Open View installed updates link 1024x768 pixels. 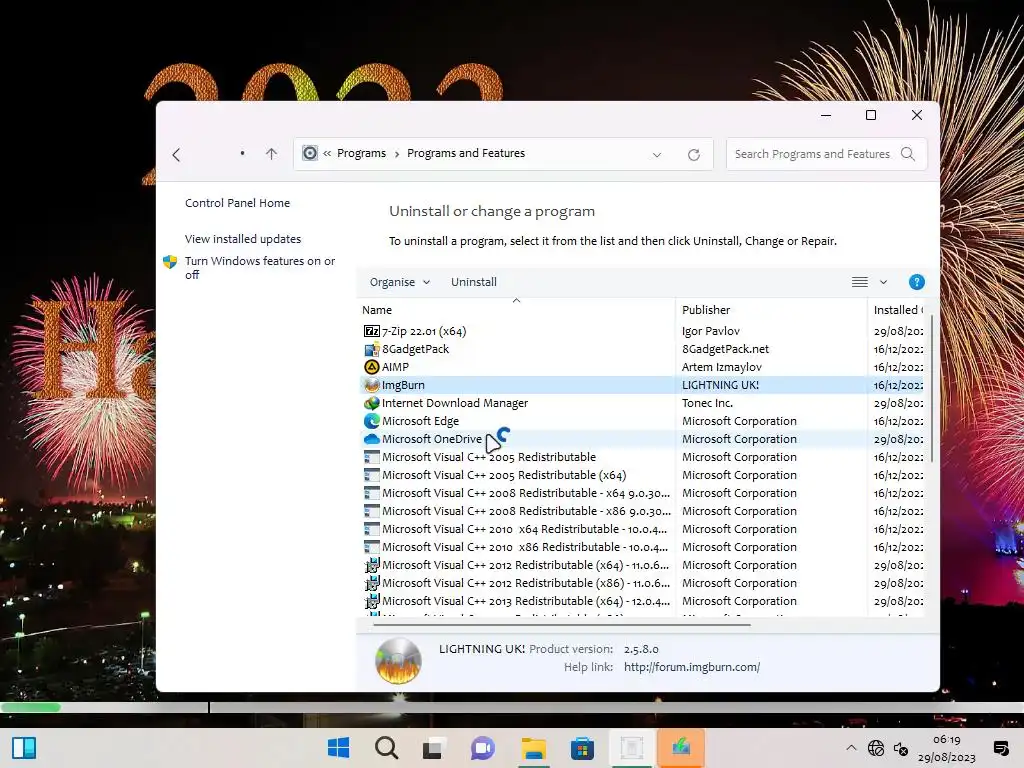(x=243, y=239)
